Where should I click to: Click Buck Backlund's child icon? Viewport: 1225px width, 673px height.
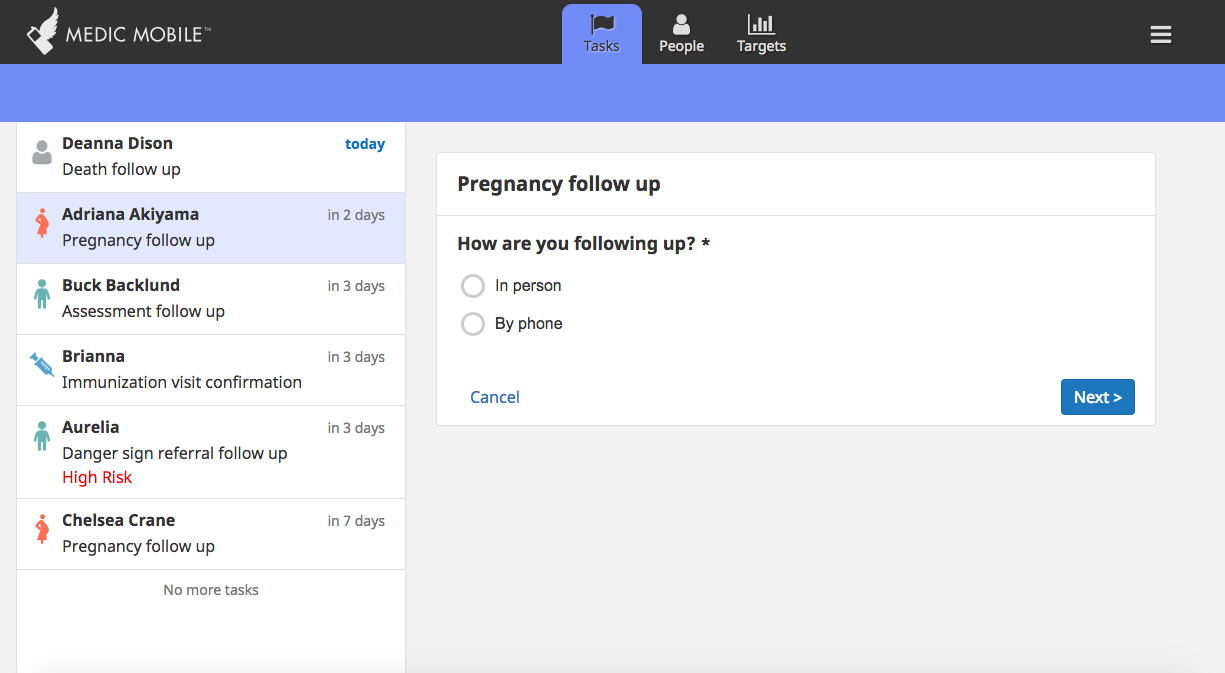point(42,294)
